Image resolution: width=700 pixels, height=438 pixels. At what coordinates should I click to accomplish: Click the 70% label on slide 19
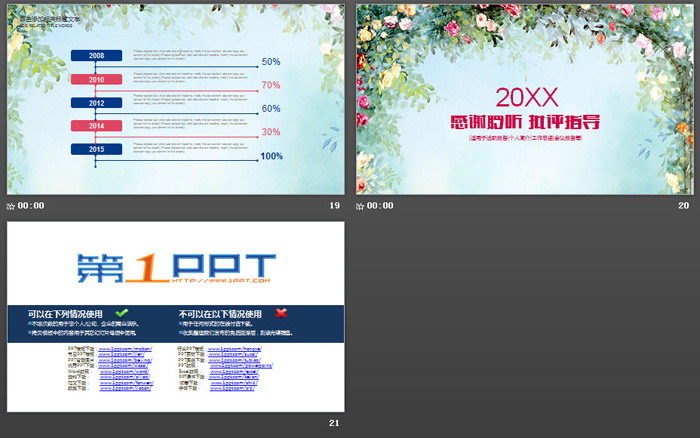[270, 85]
